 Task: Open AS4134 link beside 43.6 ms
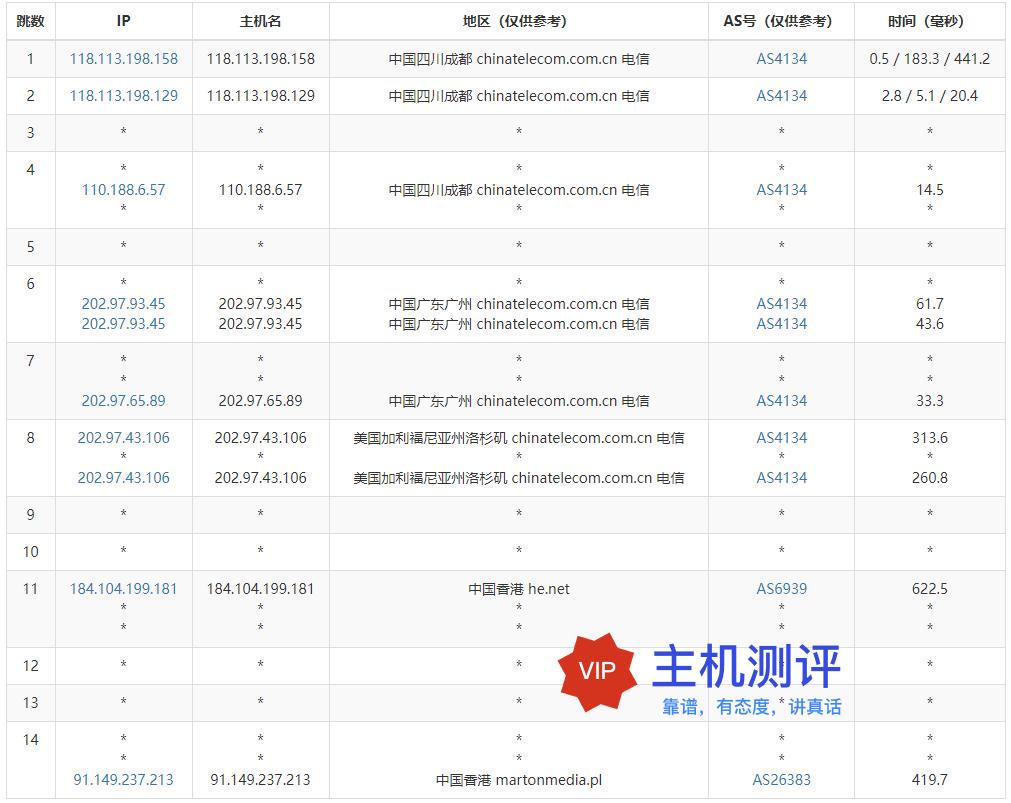click(x=781, y=324)
